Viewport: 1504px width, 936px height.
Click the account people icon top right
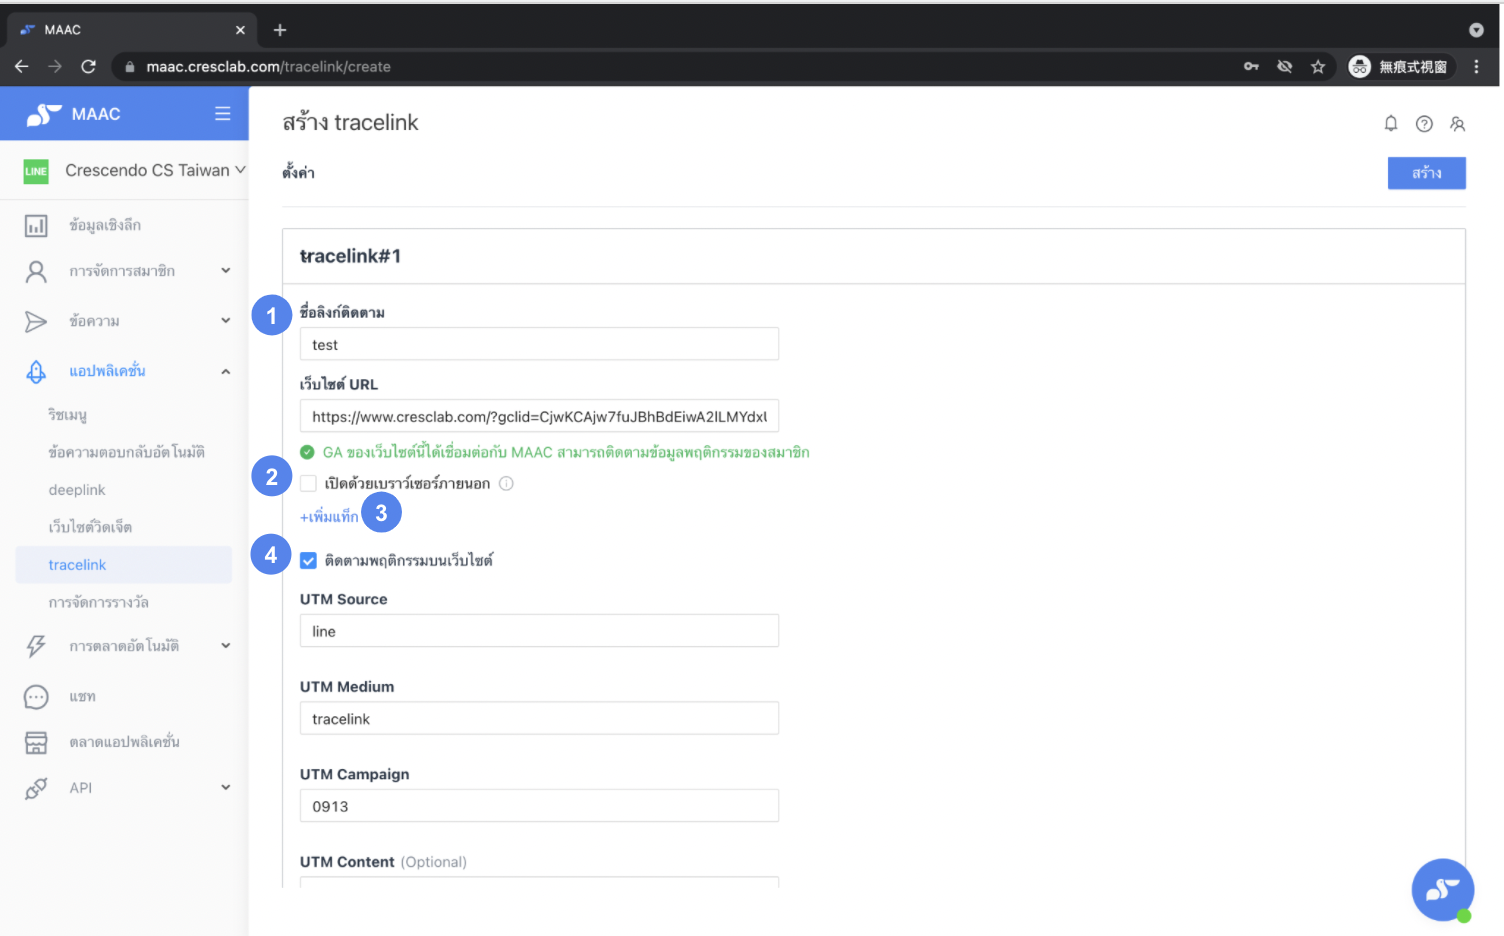pyautogui.click(x=1457, y=123)
